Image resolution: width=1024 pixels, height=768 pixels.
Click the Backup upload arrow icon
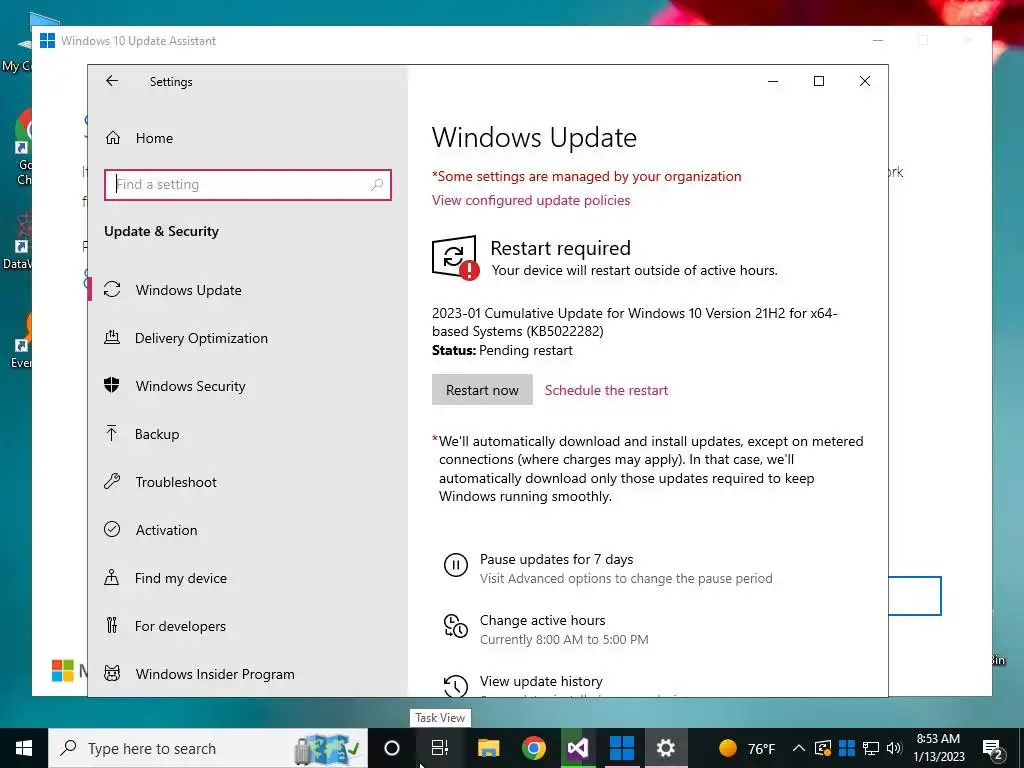click(x=112, y=434)
